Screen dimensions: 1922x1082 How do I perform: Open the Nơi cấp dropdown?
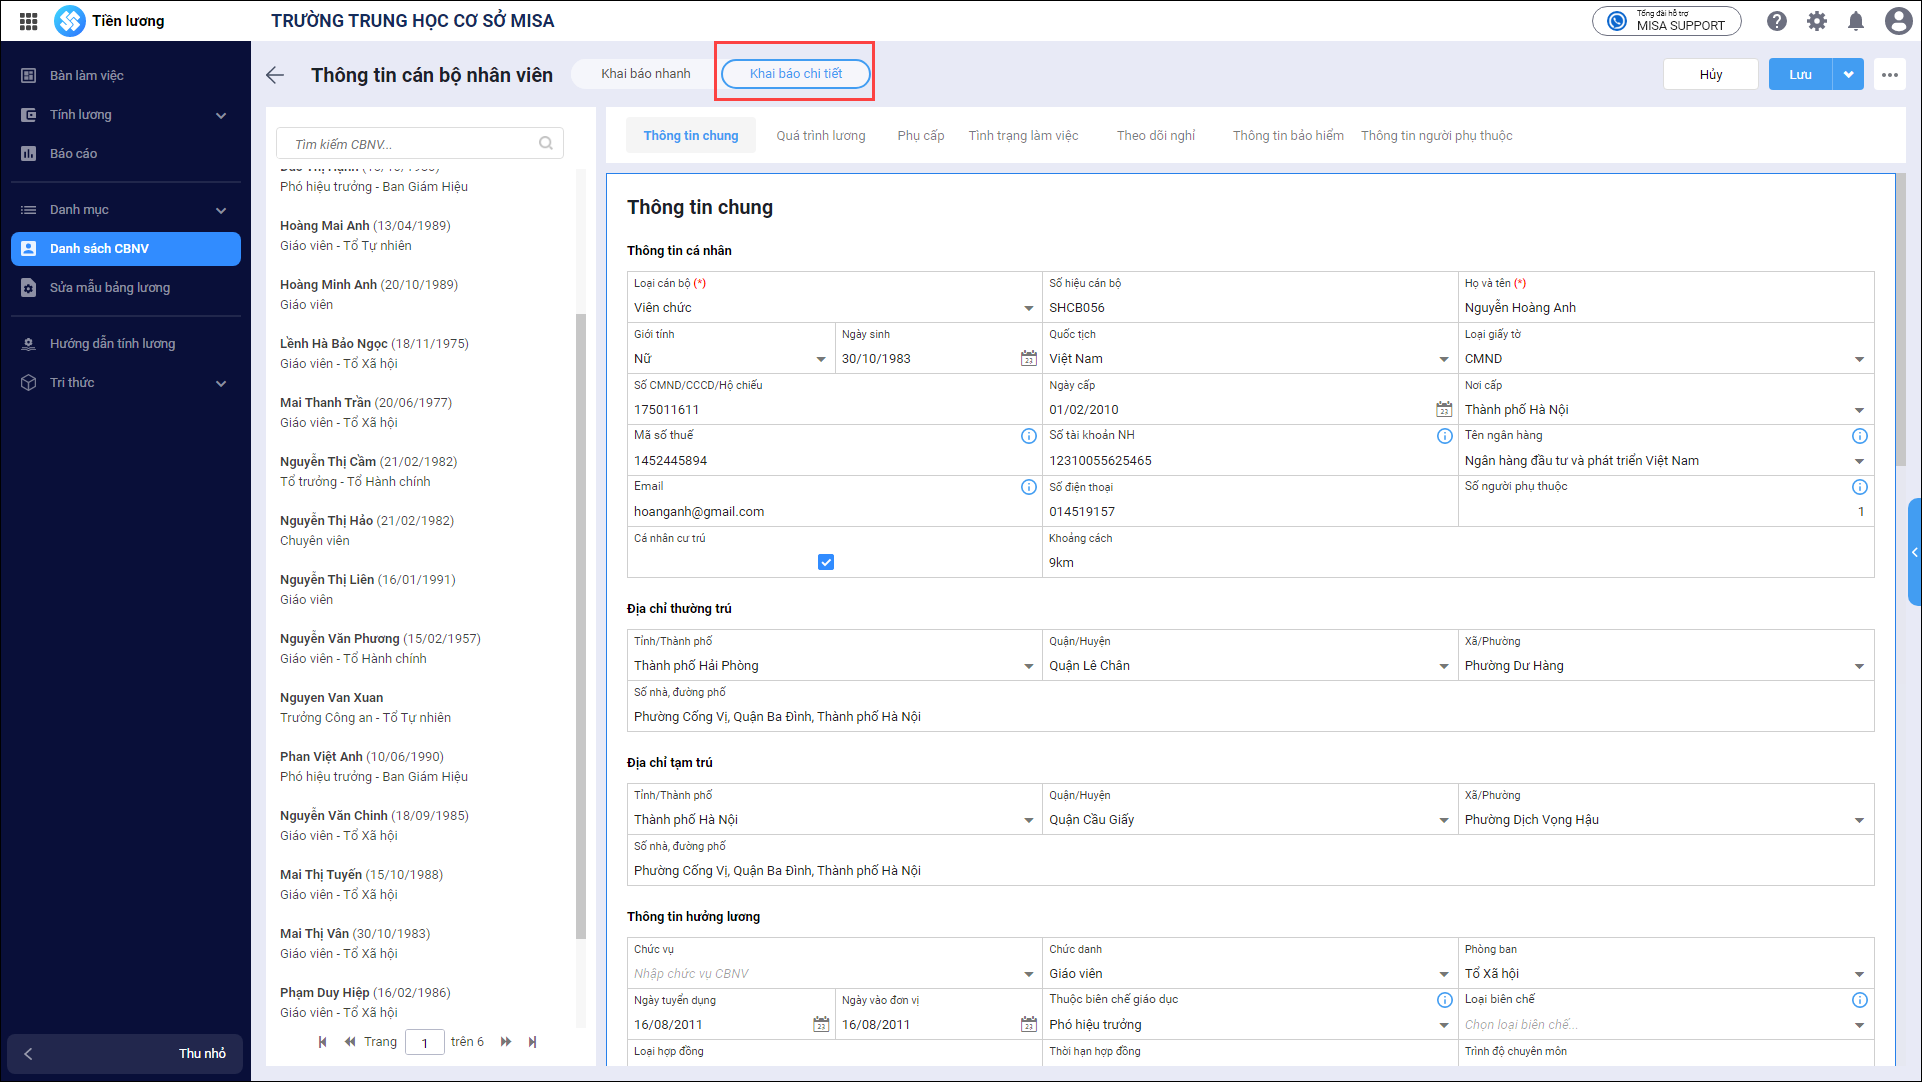point(1859,410)
